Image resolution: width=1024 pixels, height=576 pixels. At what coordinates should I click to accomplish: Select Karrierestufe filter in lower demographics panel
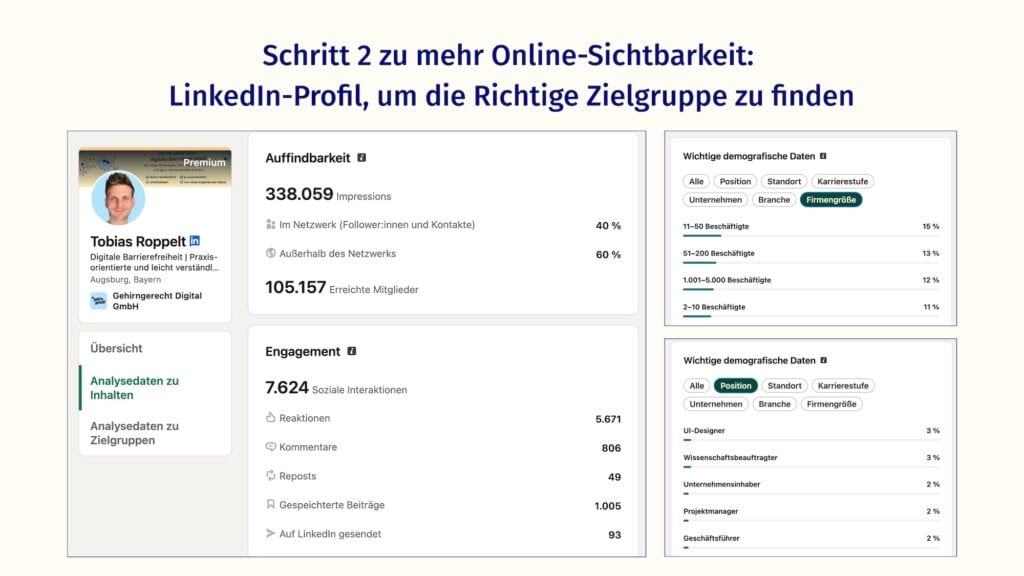[843, 386]
